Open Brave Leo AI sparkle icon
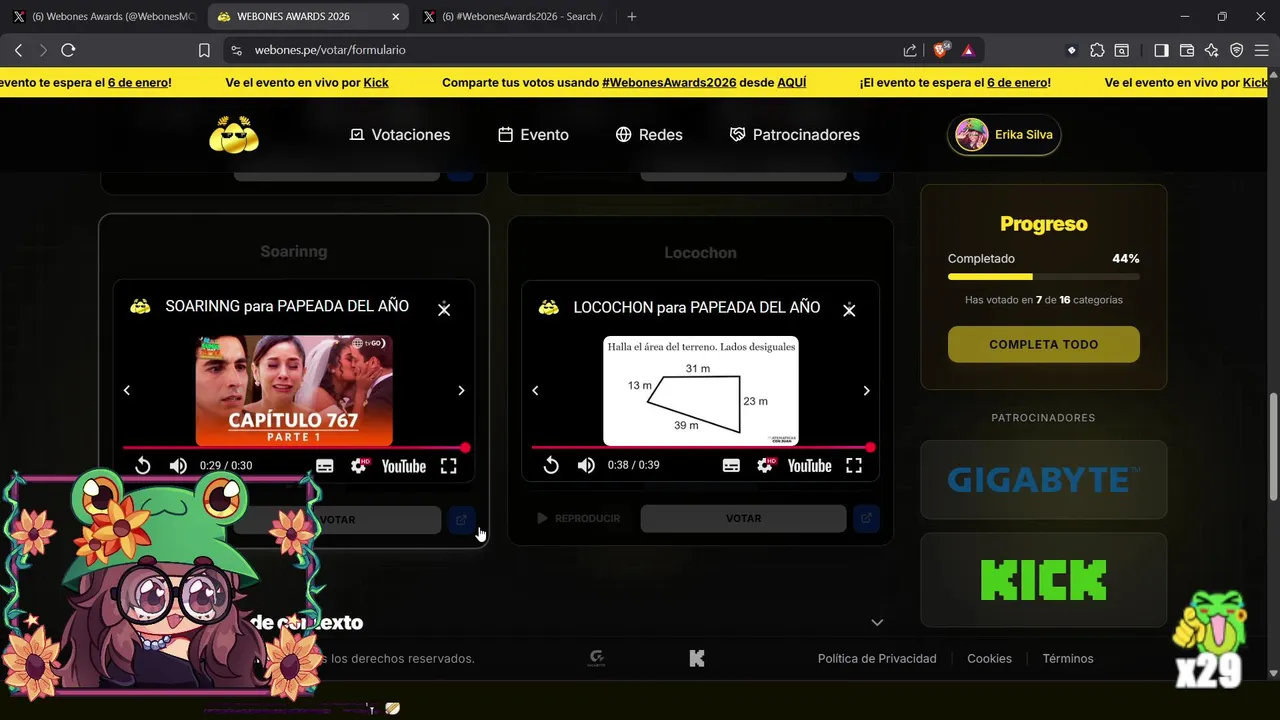 click(1212, 50)
